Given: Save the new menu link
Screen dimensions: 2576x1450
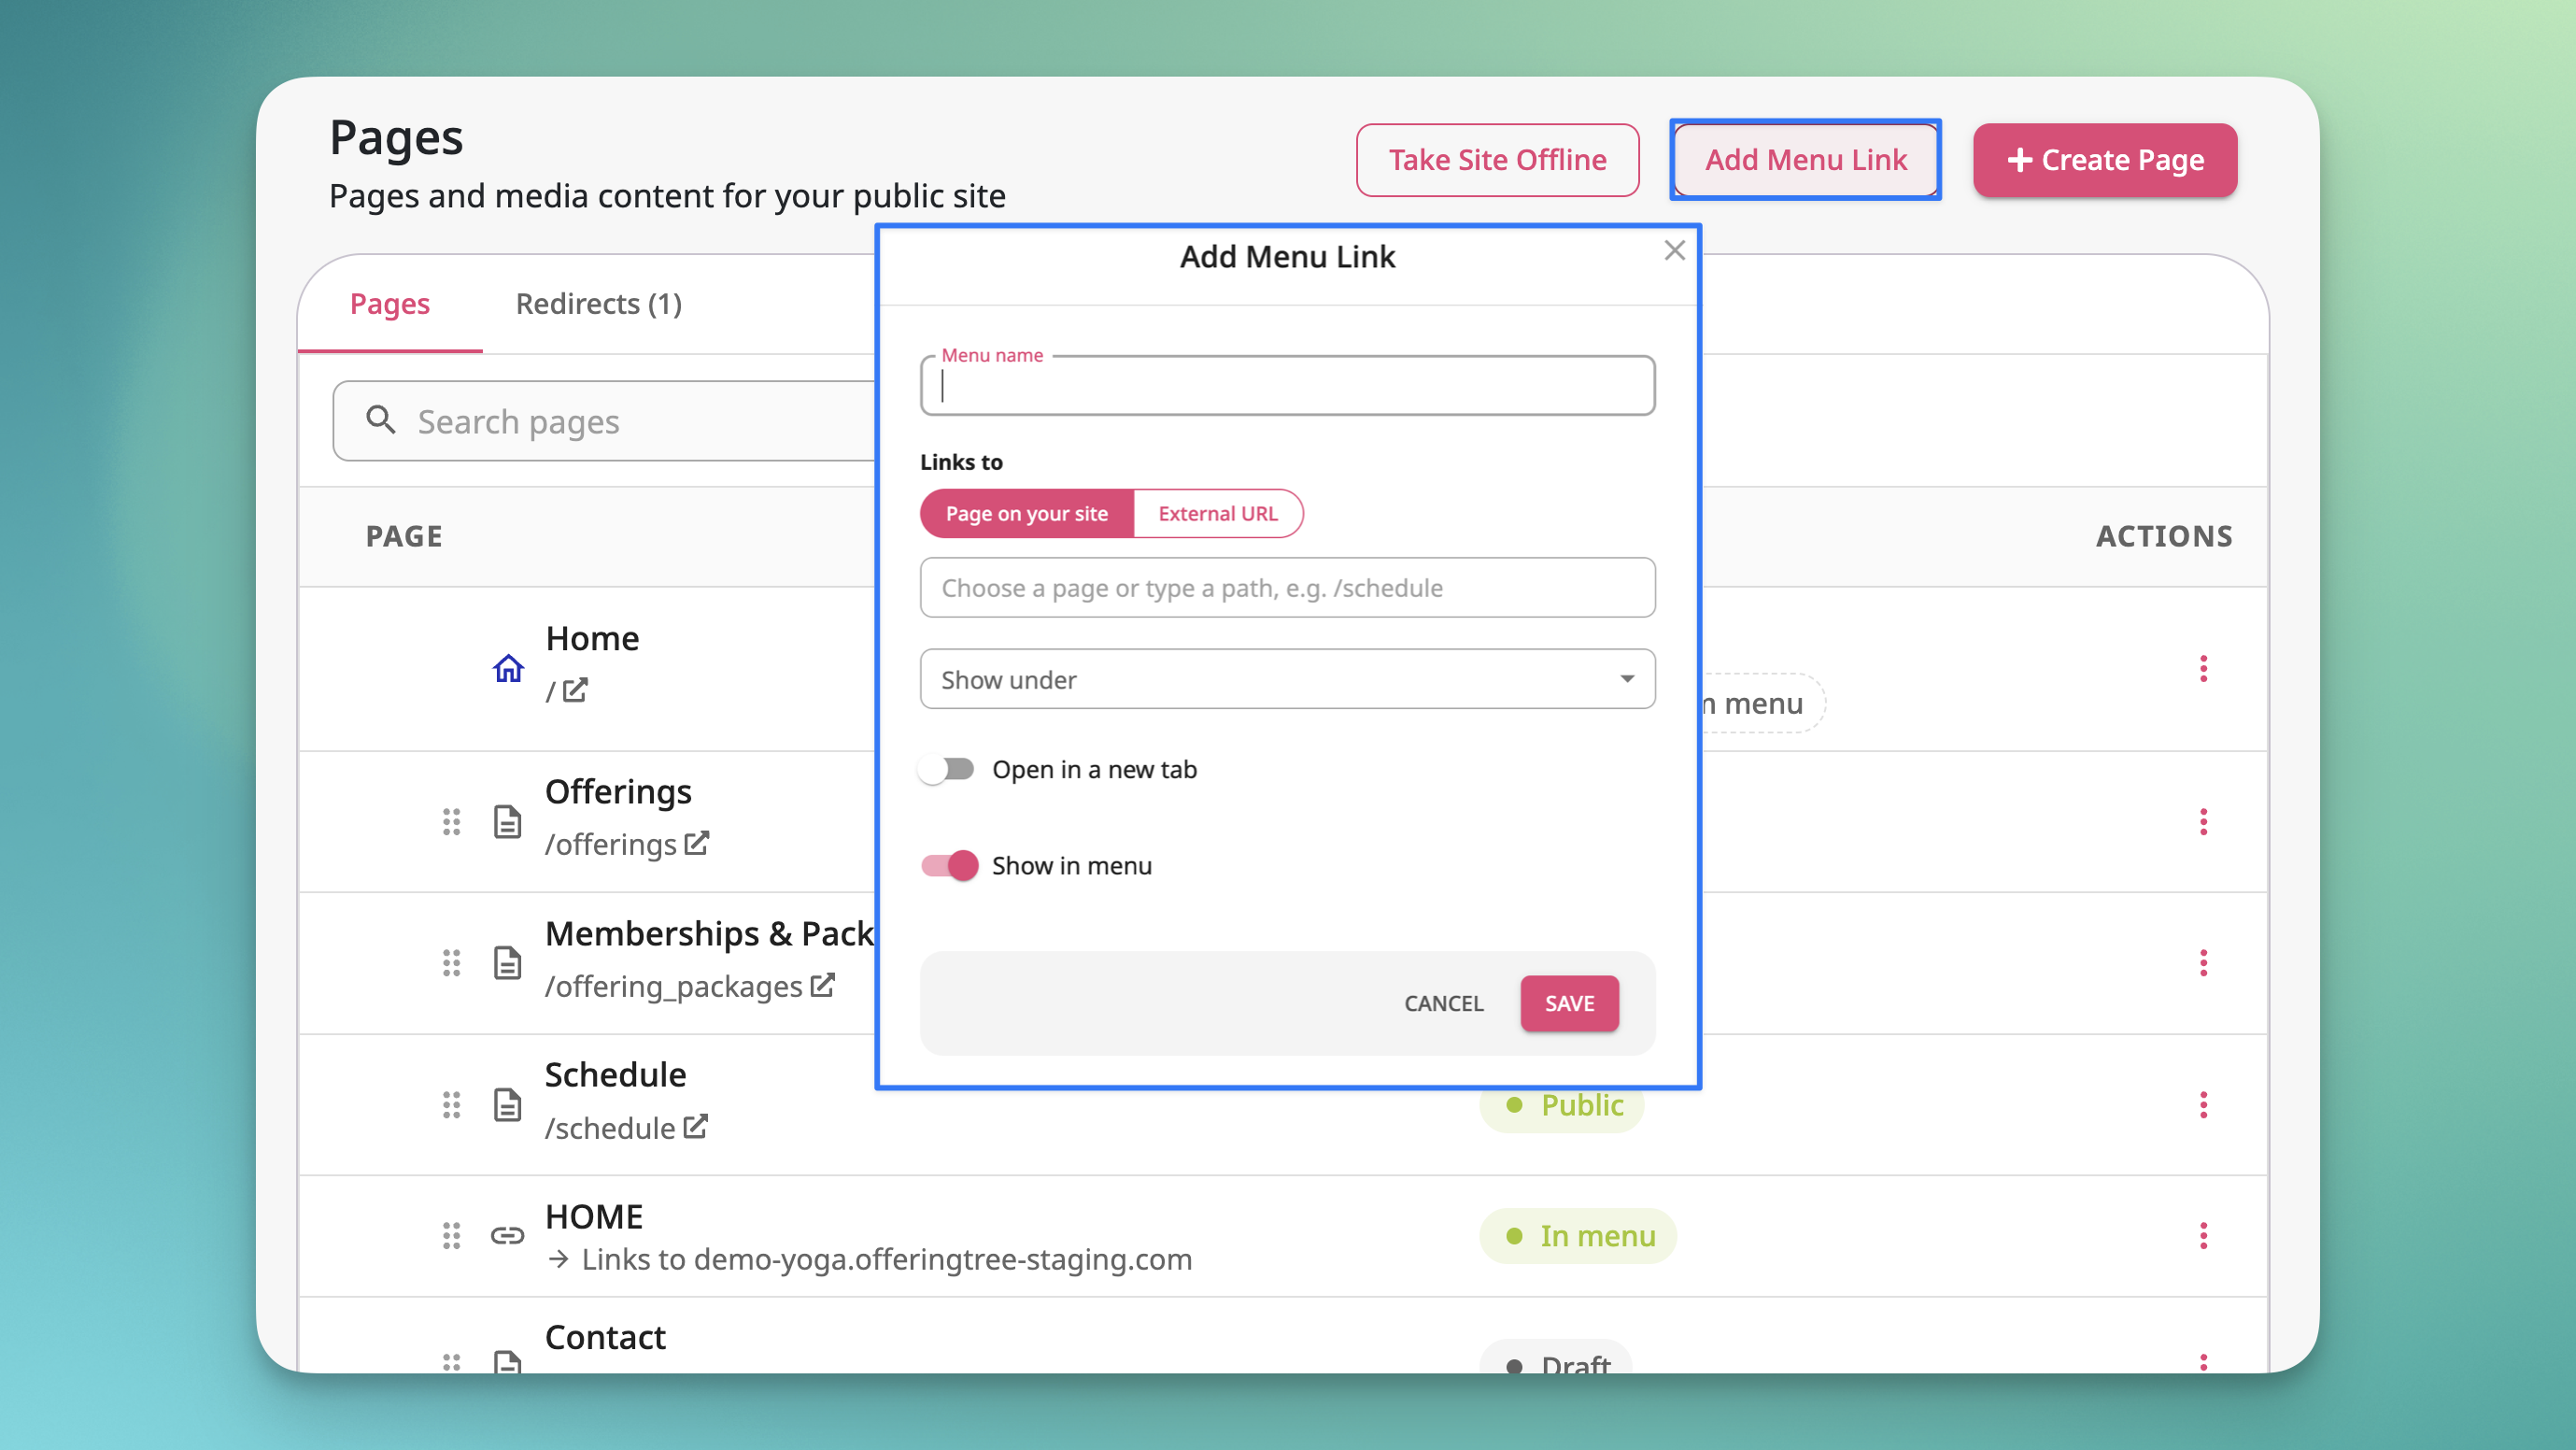Looking at the screenshot, I should 1569,1003.
